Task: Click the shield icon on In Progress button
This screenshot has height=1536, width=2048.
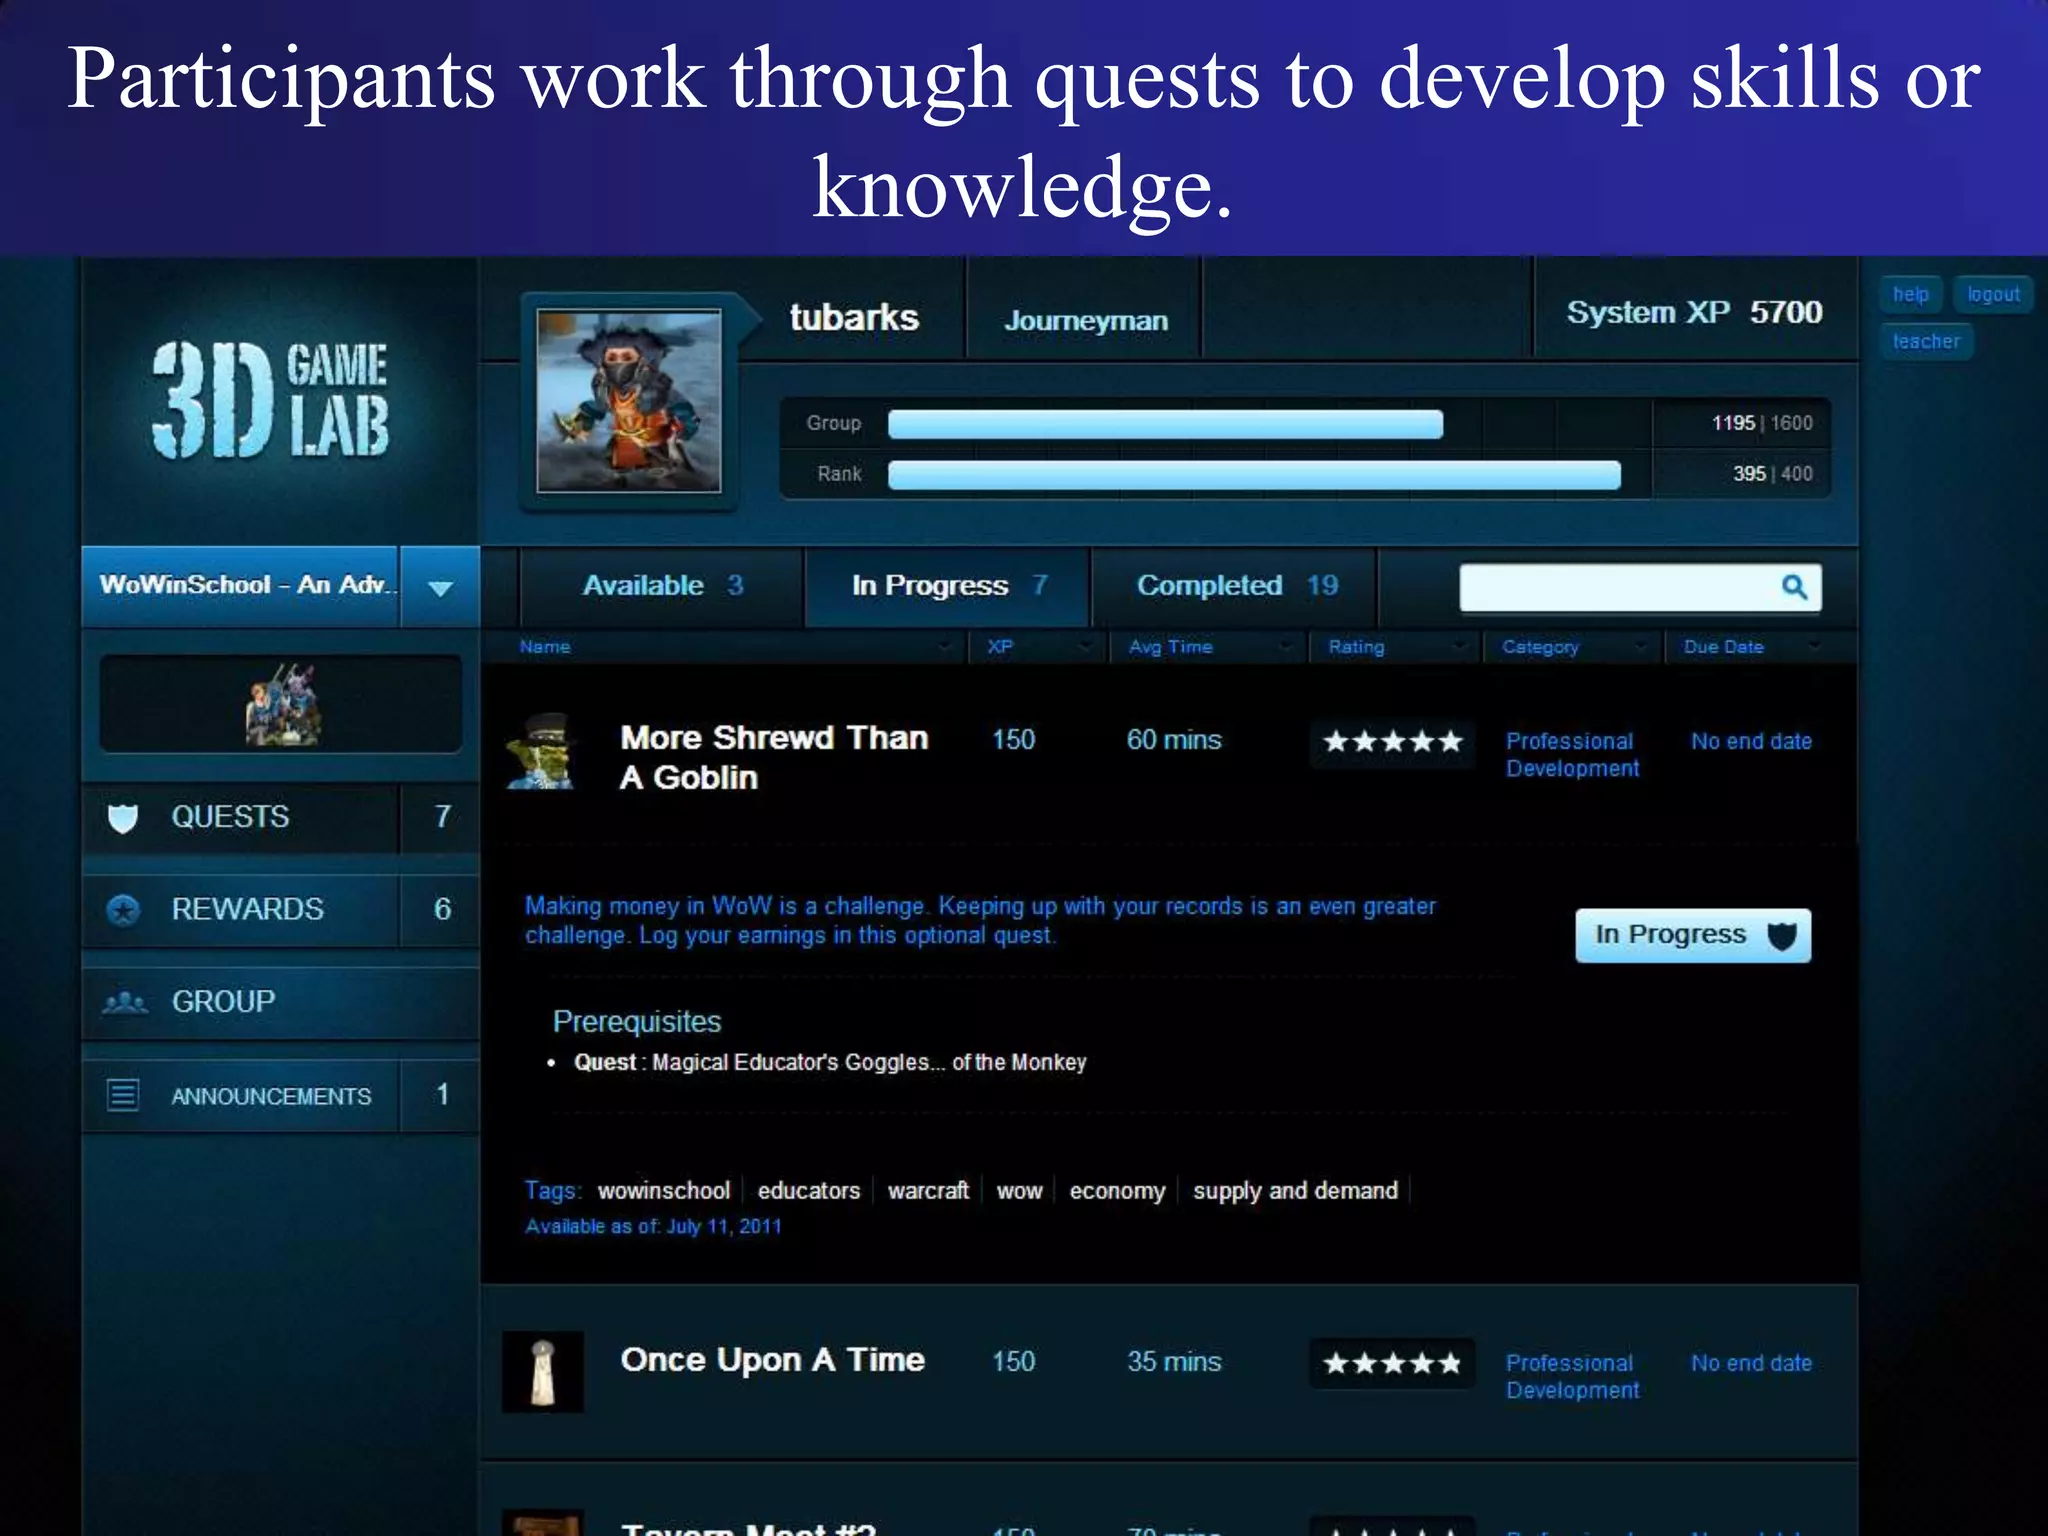Action: [1782, 936]
